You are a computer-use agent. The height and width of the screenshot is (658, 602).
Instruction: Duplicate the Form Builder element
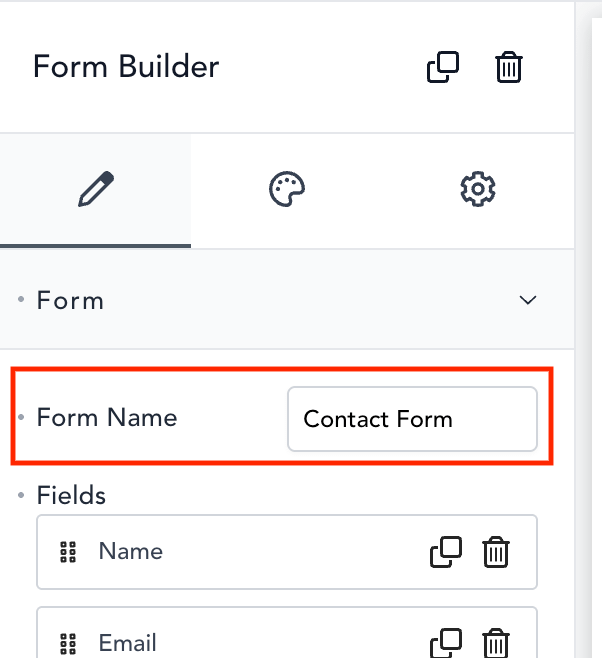click(443, 67)
